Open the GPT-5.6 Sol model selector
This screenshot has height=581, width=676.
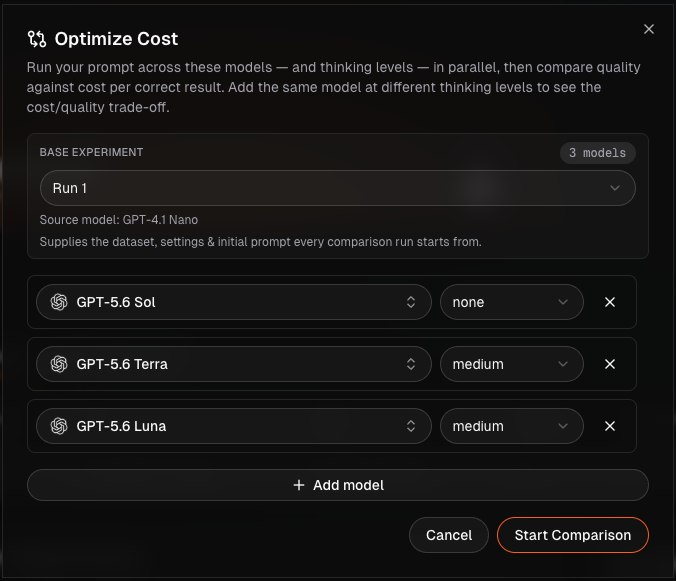[x=234, y=302]
